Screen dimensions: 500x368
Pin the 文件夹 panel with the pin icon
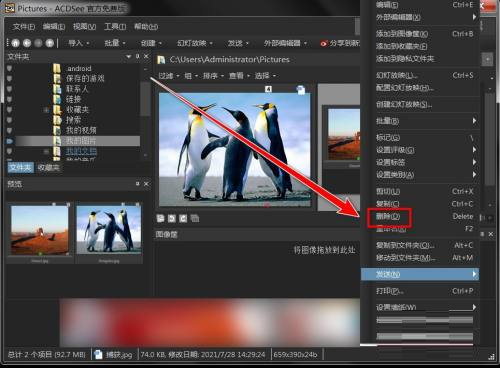[x=138, y=57]
